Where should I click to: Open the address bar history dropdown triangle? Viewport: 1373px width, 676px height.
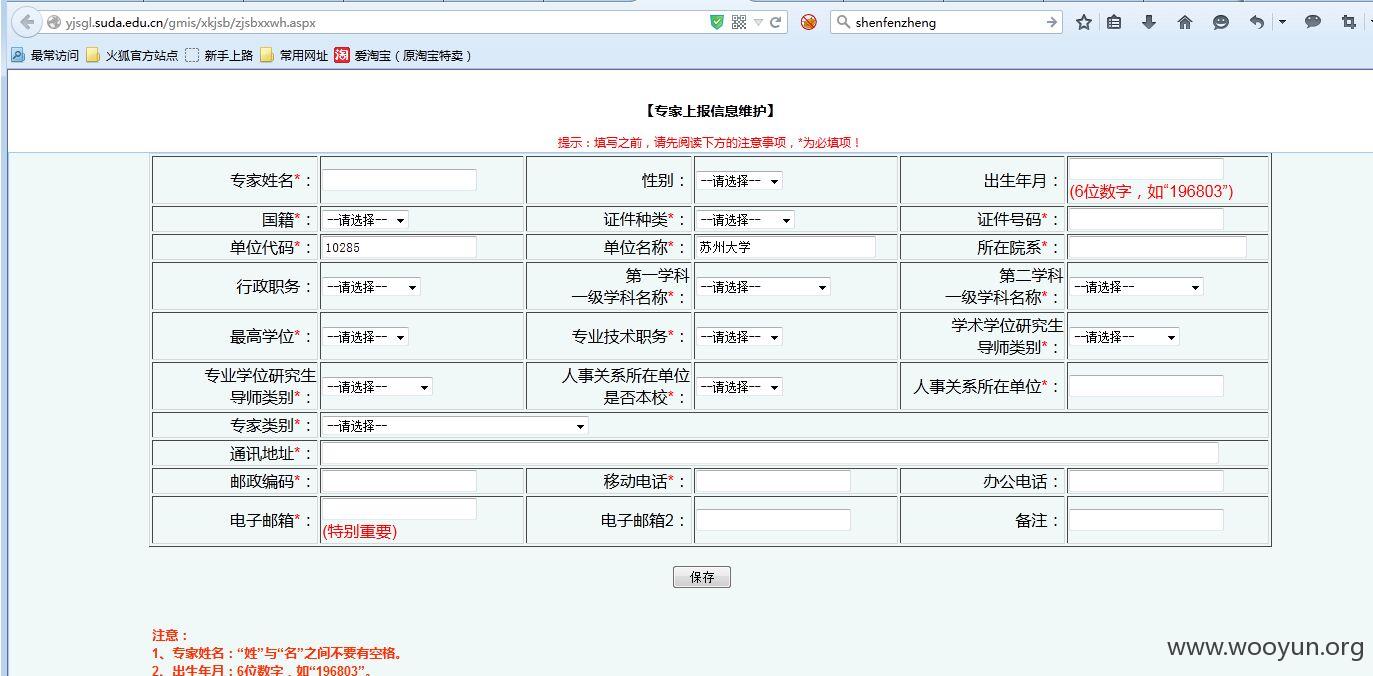click(758, 22)
